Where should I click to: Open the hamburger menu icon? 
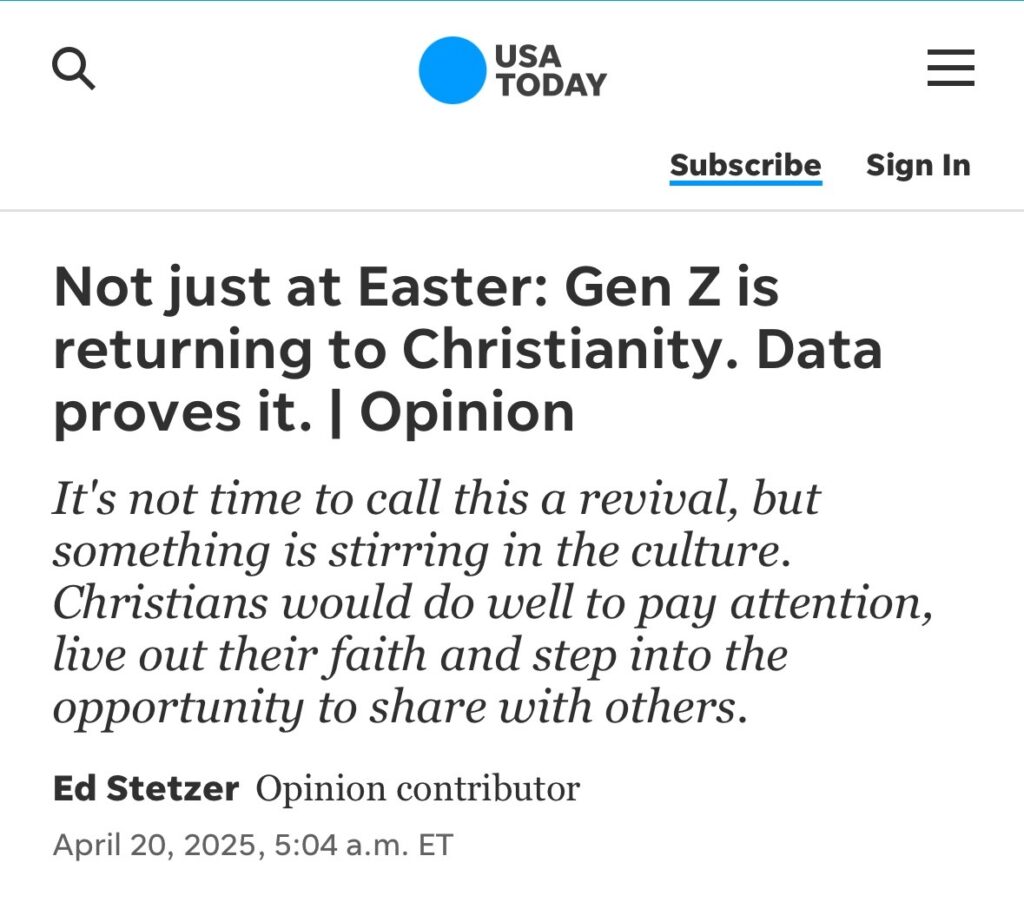pyautogui.click(x=951, y=68)
